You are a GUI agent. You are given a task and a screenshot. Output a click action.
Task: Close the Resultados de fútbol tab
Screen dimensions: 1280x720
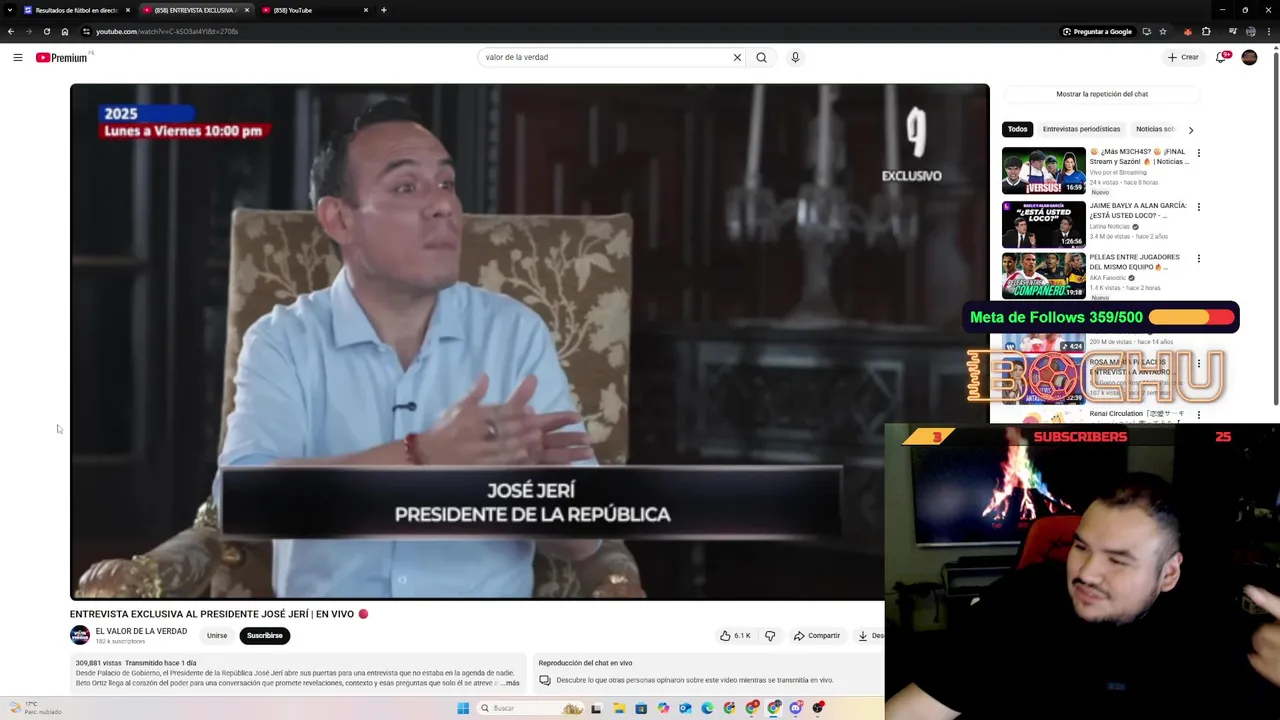128,10
